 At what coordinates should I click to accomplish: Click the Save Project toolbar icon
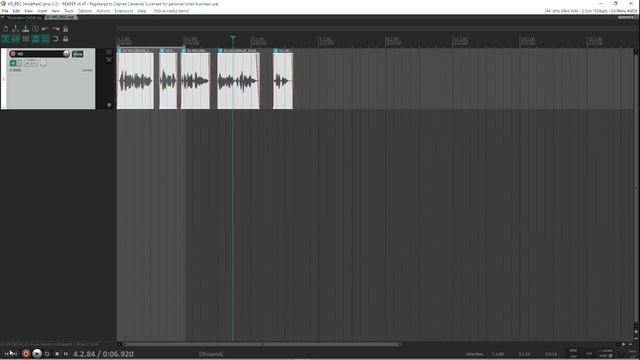coord(26,29)
